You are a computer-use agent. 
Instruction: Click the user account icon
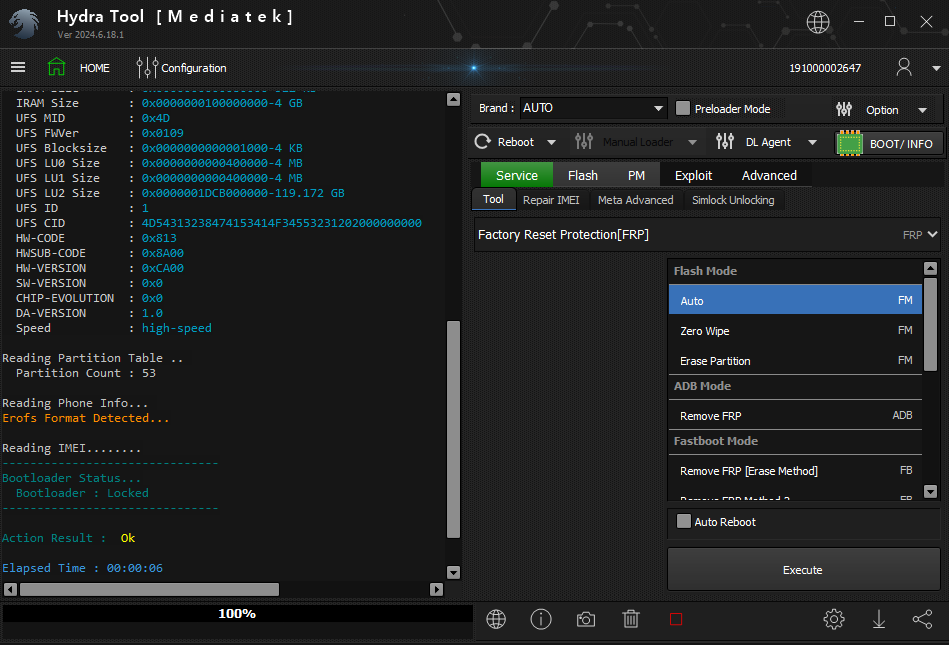point(904,68)
